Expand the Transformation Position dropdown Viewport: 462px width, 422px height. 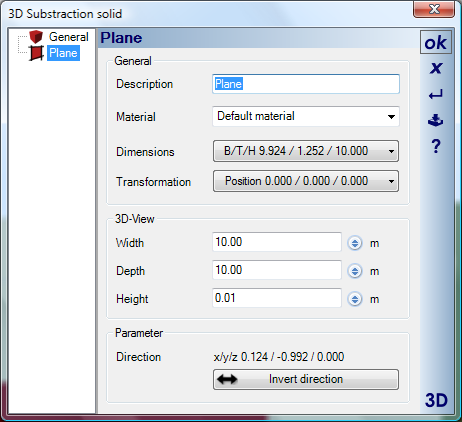[306, 181]
